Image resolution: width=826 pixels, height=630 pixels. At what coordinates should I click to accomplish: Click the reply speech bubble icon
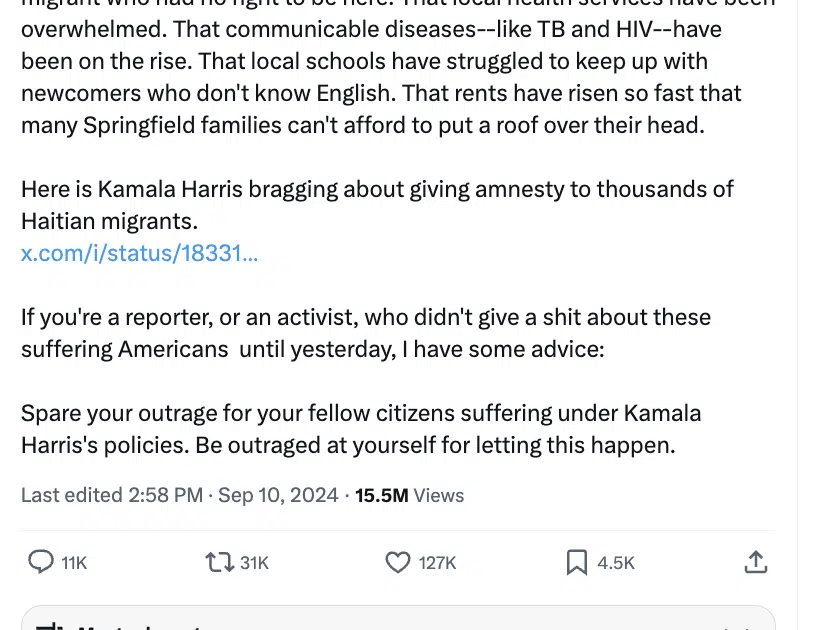point(41,562)
